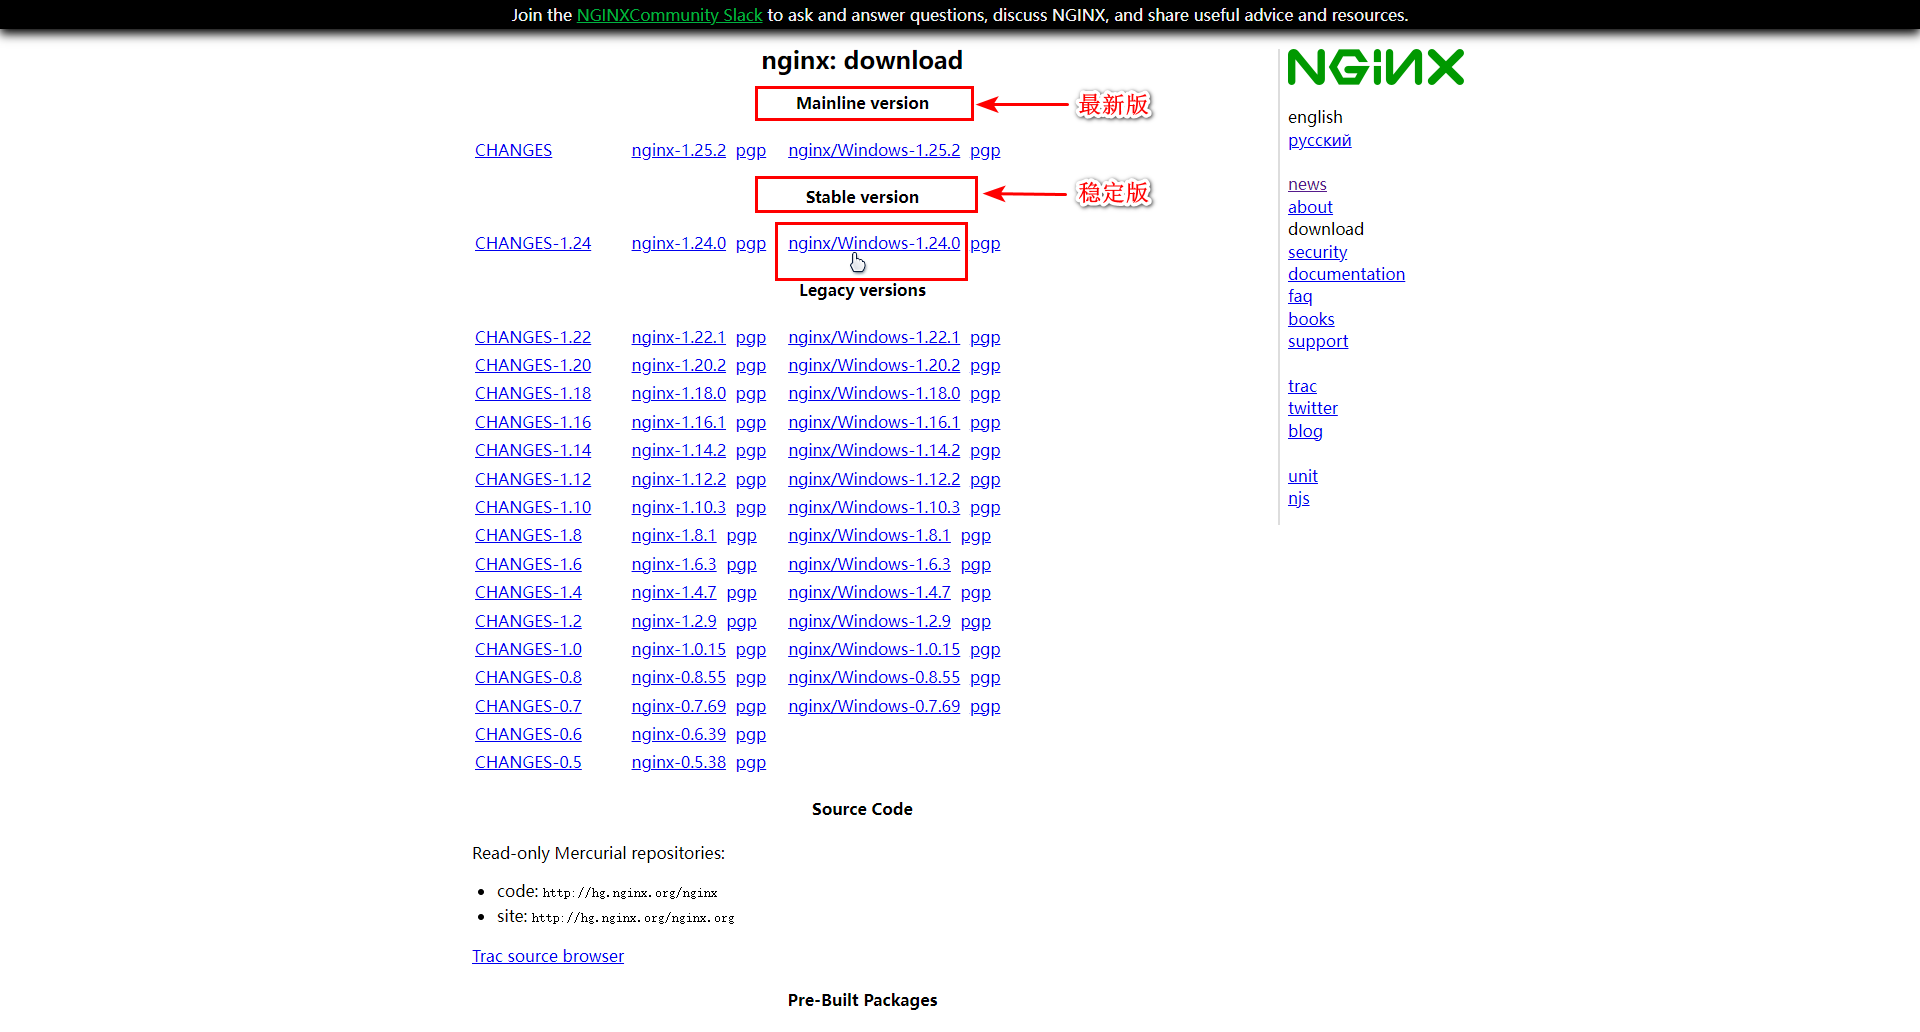Click the NGINX logo
1920x1032 pixels.
1375,68
